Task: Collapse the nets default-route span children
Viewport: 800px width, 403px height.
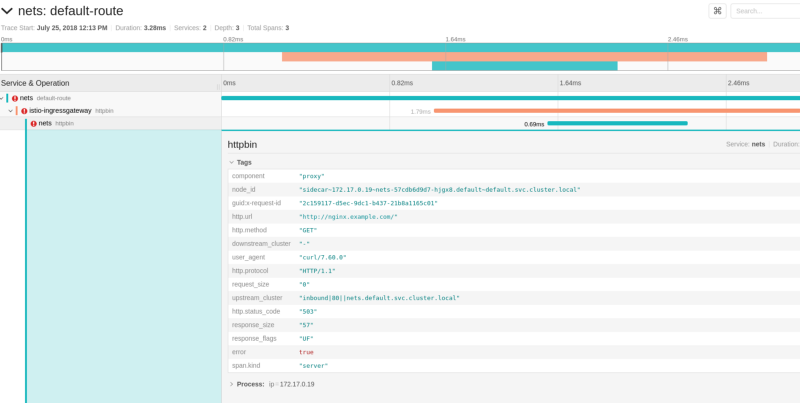Action: pyautogui.click(x=3, y=98)
